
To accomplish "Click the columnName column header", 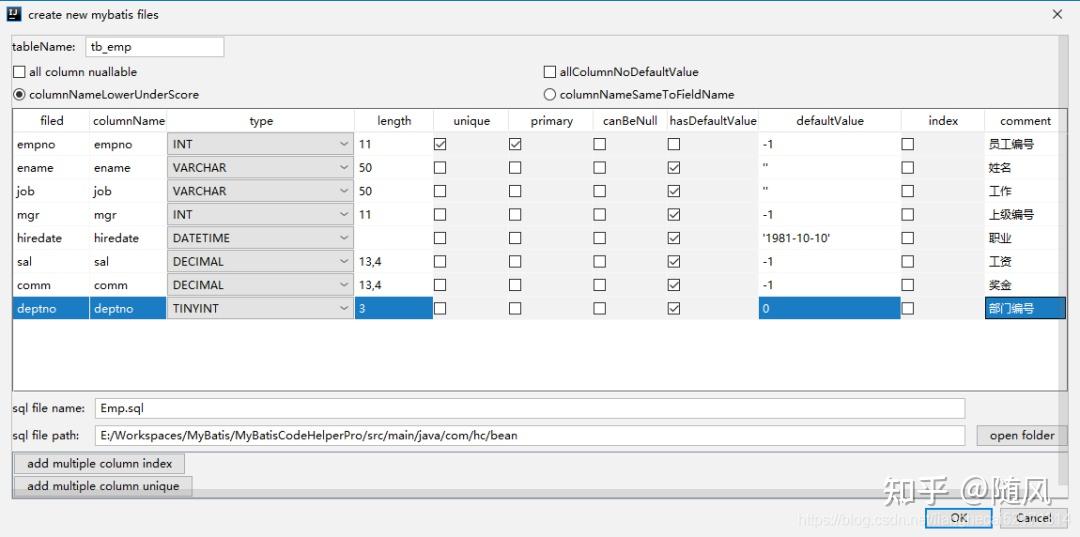I will [x=129, y=120].
